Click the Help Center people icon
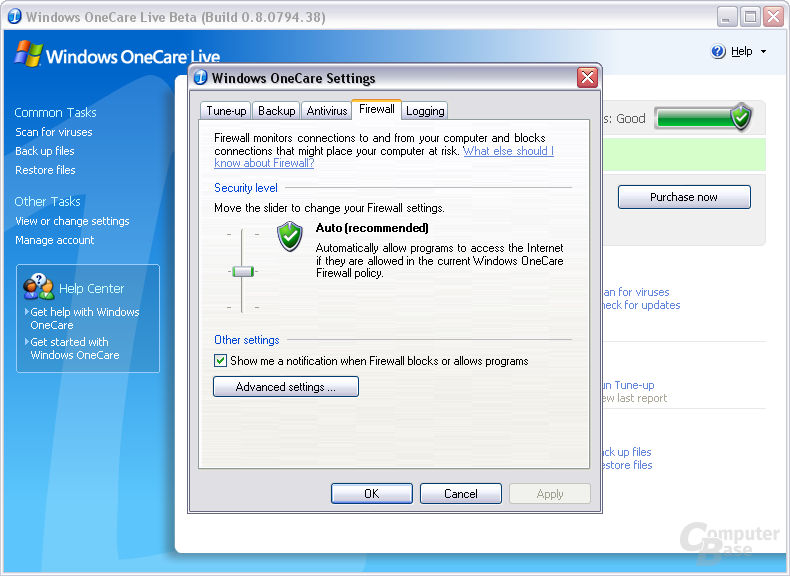Screen dimensions: 790x576 pos(38,287)
